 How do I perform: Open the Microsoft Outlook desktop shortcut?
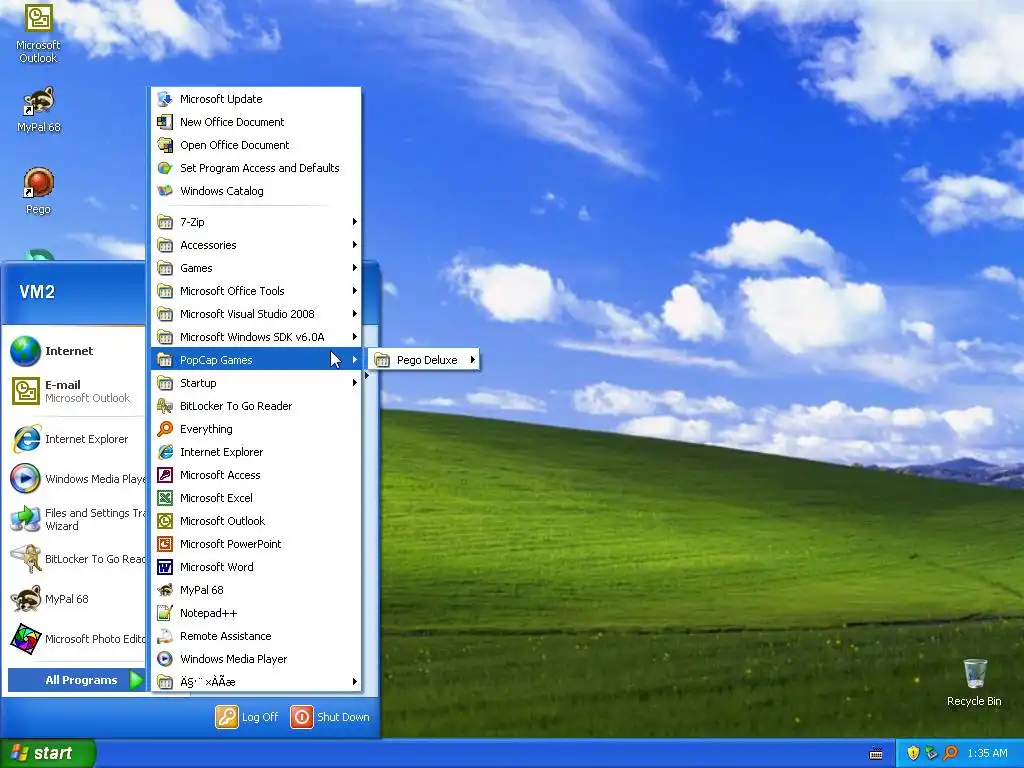click(38, 33)
